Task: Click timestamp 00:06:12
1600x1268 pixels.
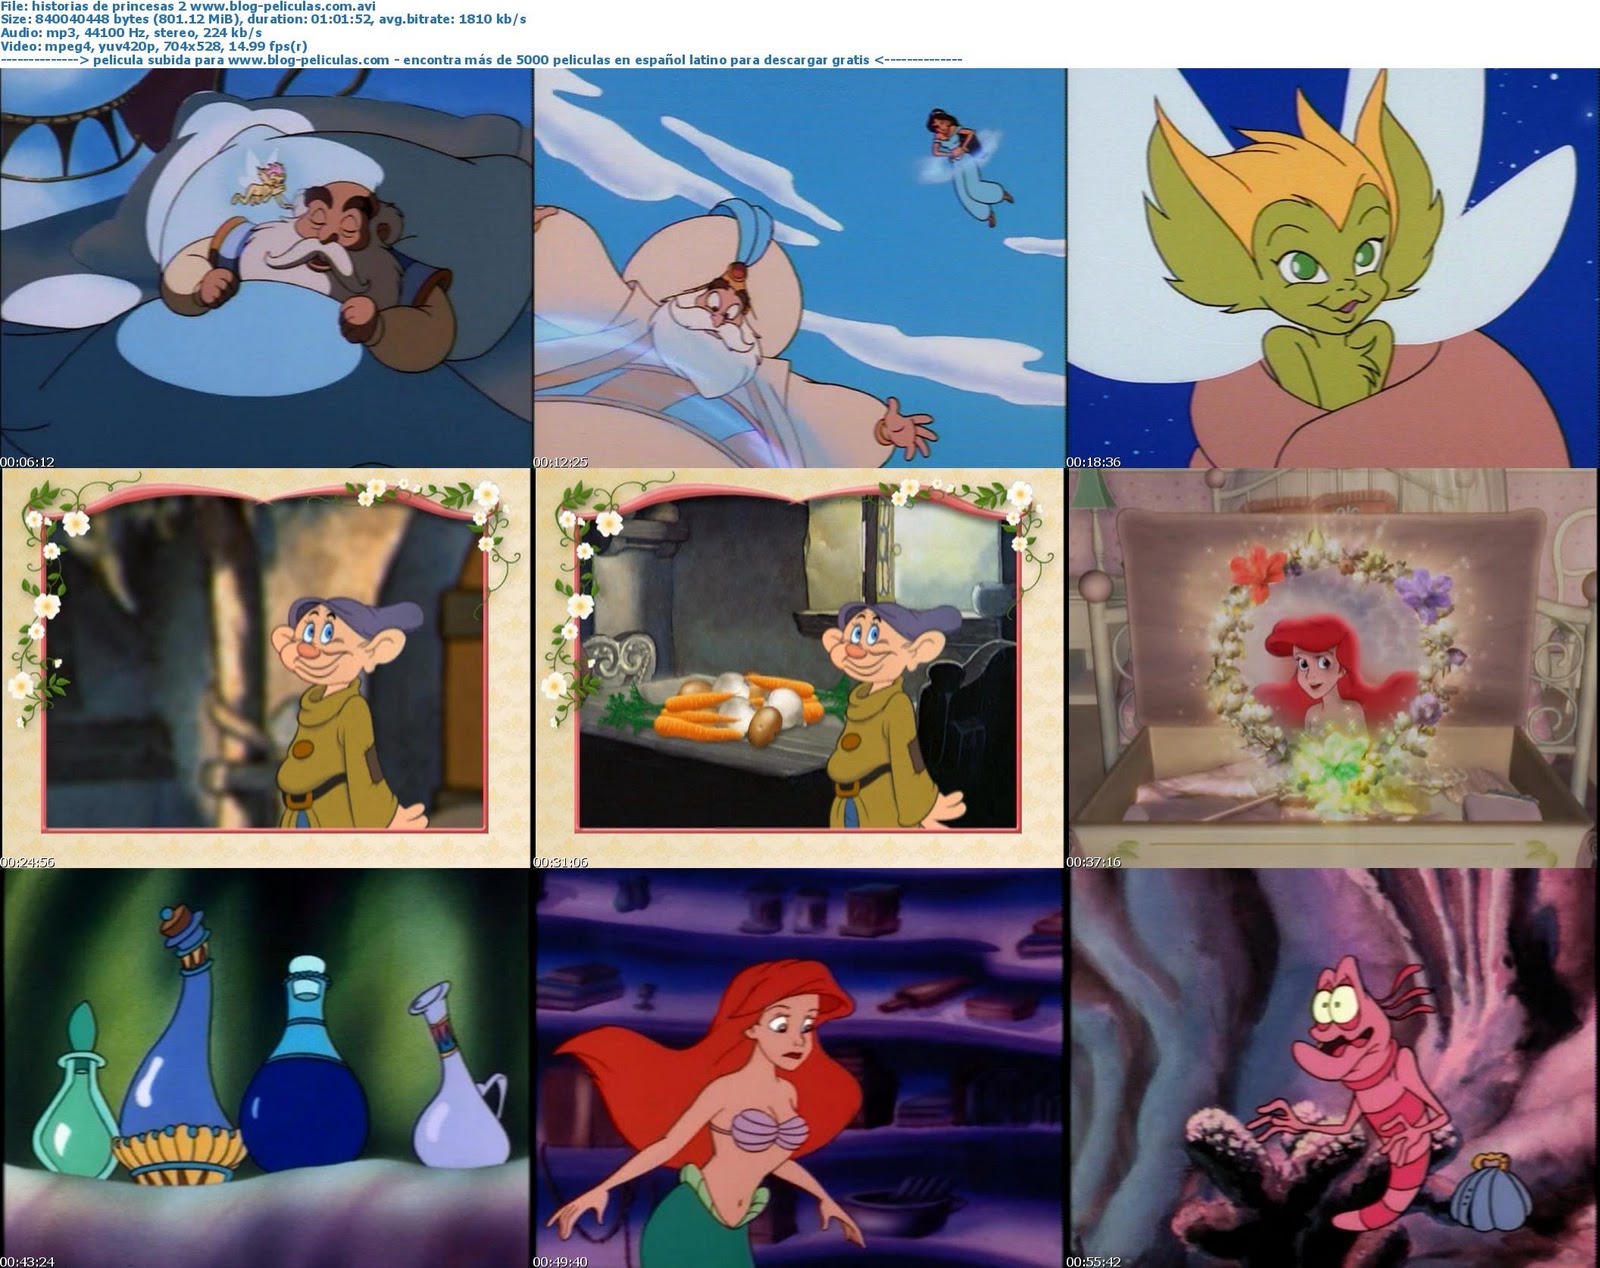Action: coord(27,462)
